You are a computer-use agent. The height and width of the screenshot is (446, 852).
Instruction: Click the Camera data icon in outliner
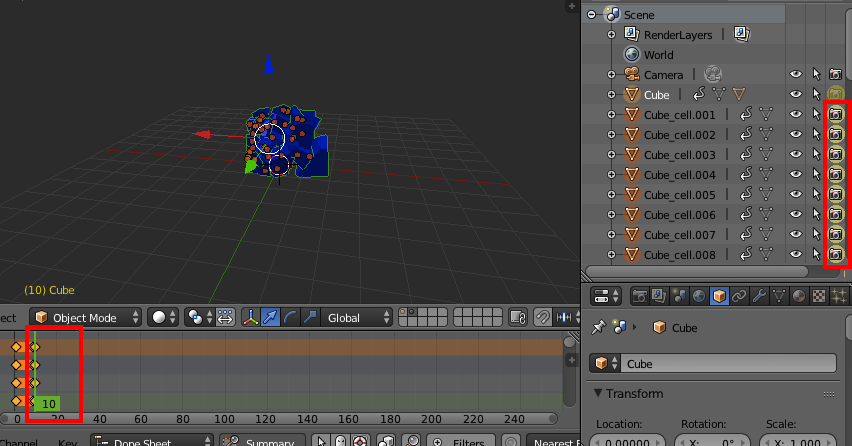pyautogui.click(x=712, y=74)
